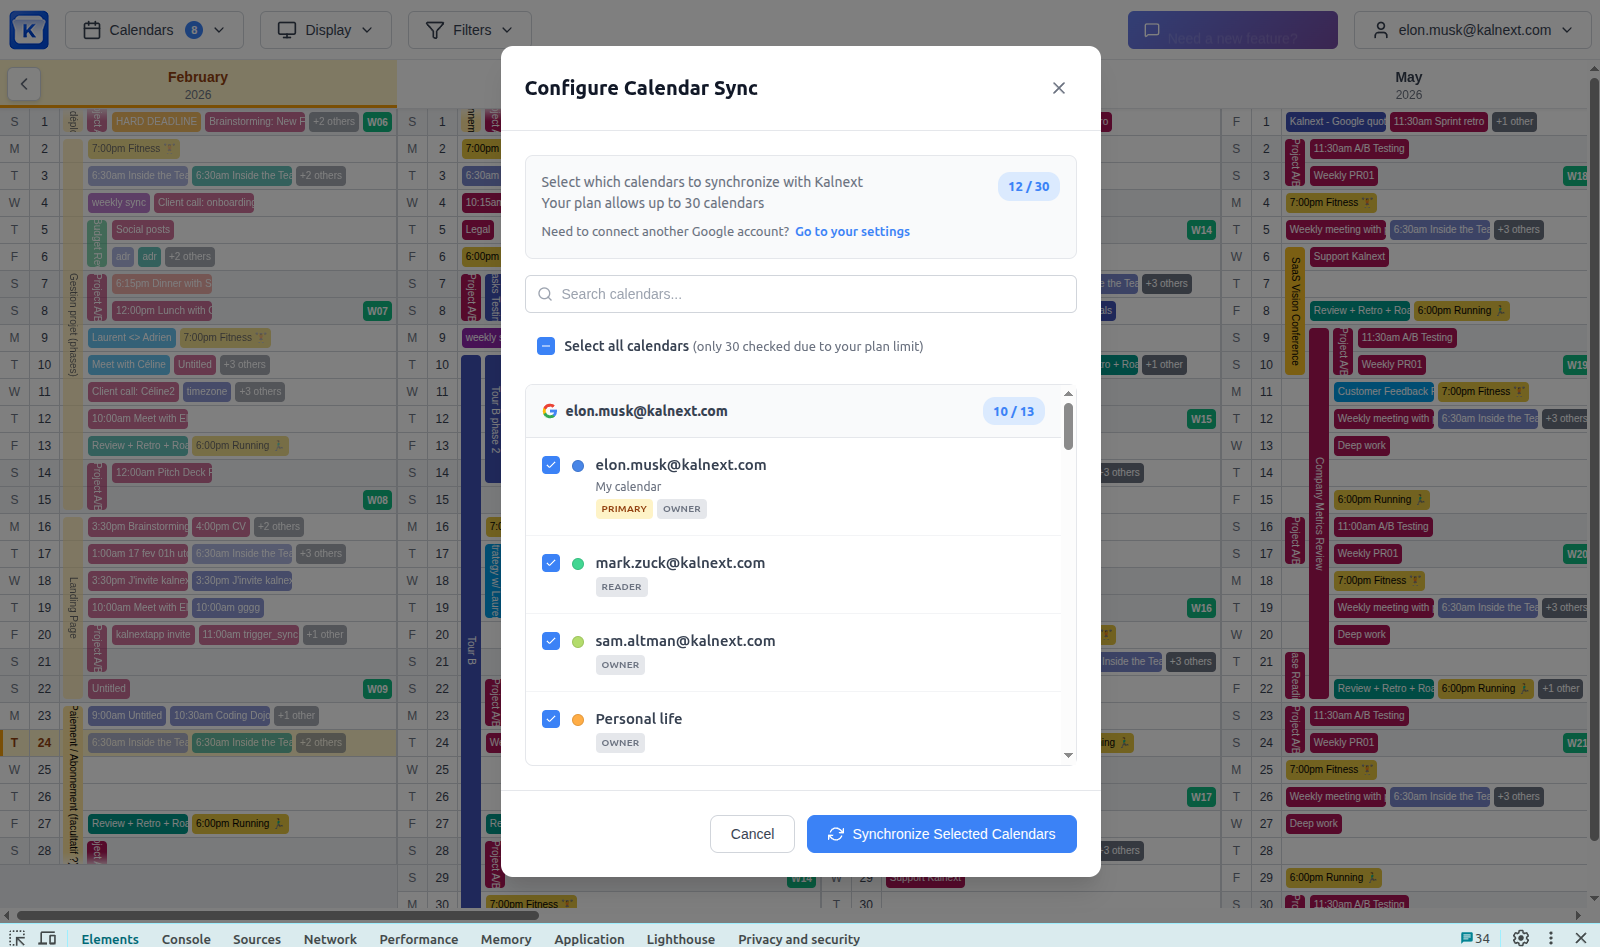Expand the Display dropdown
The image size is (1600, 947).
point(325,30)
